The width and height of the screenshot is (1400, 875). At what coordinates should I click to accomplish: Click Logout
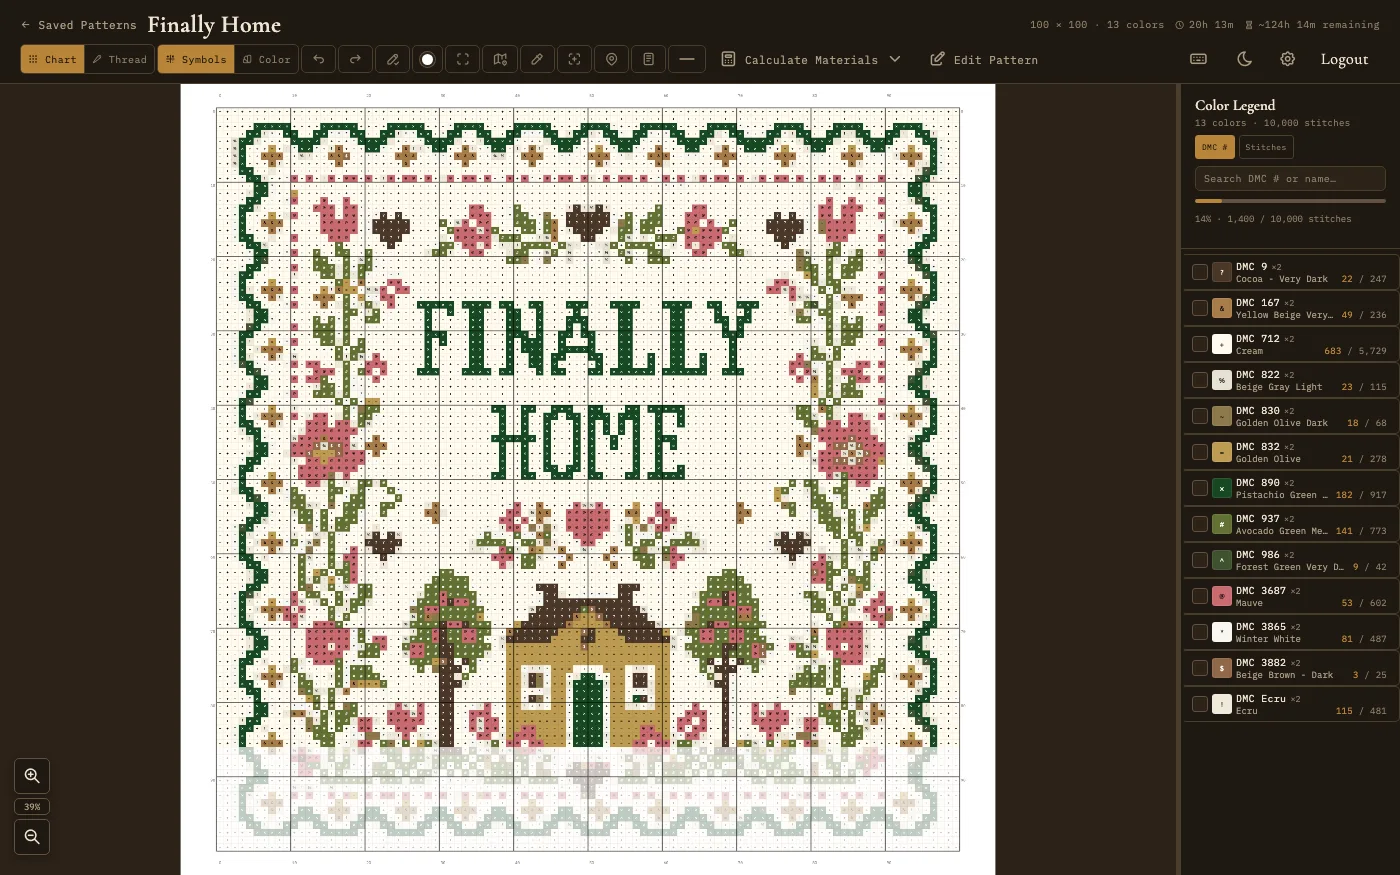[1344, 59]
